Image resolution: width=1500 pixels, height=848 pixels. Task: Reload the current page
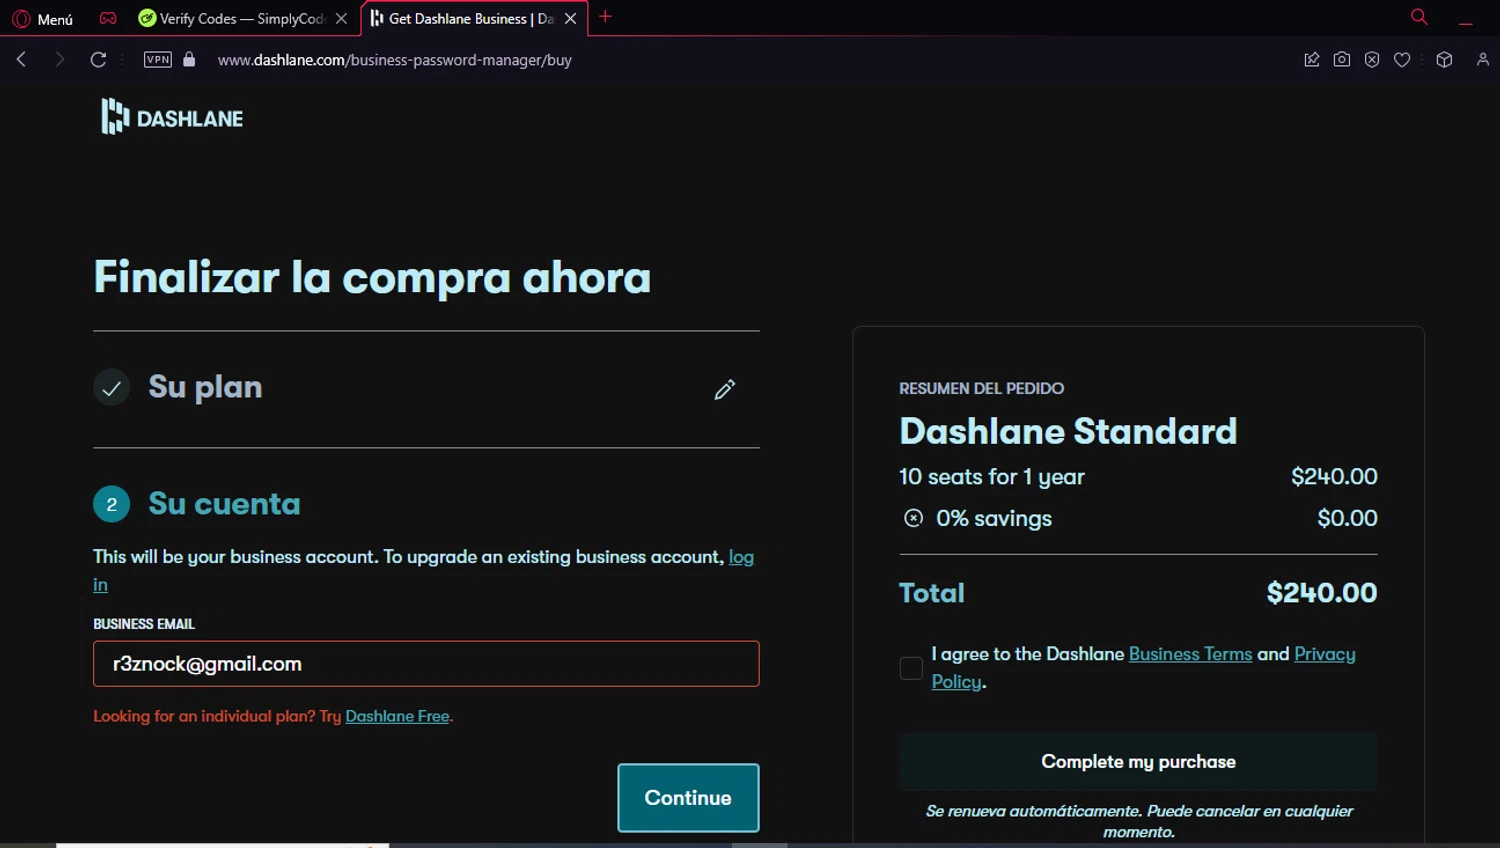(x=98, y=60)
